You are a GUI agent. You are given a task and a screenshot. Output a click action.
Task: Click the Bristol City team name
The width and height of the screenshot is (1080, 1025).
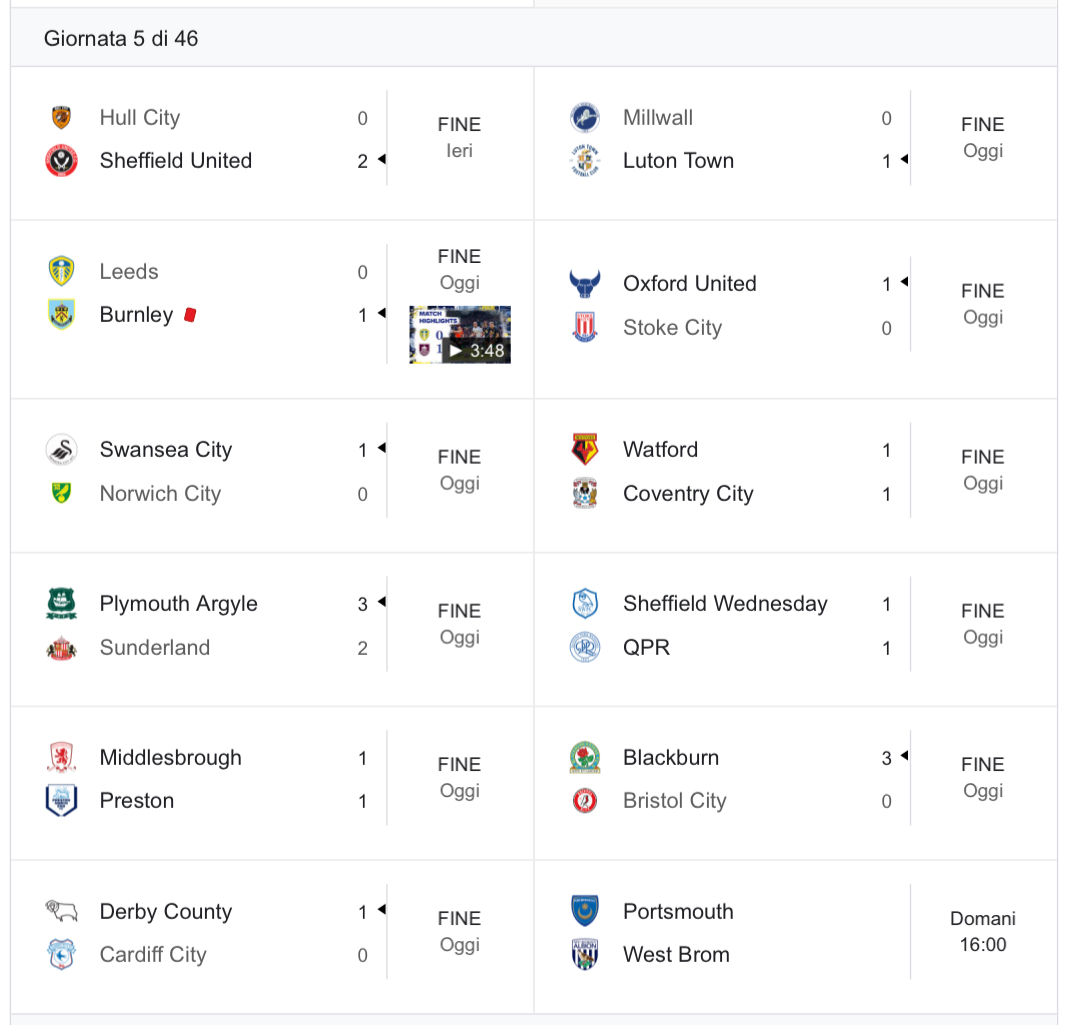tap(674, 800)
